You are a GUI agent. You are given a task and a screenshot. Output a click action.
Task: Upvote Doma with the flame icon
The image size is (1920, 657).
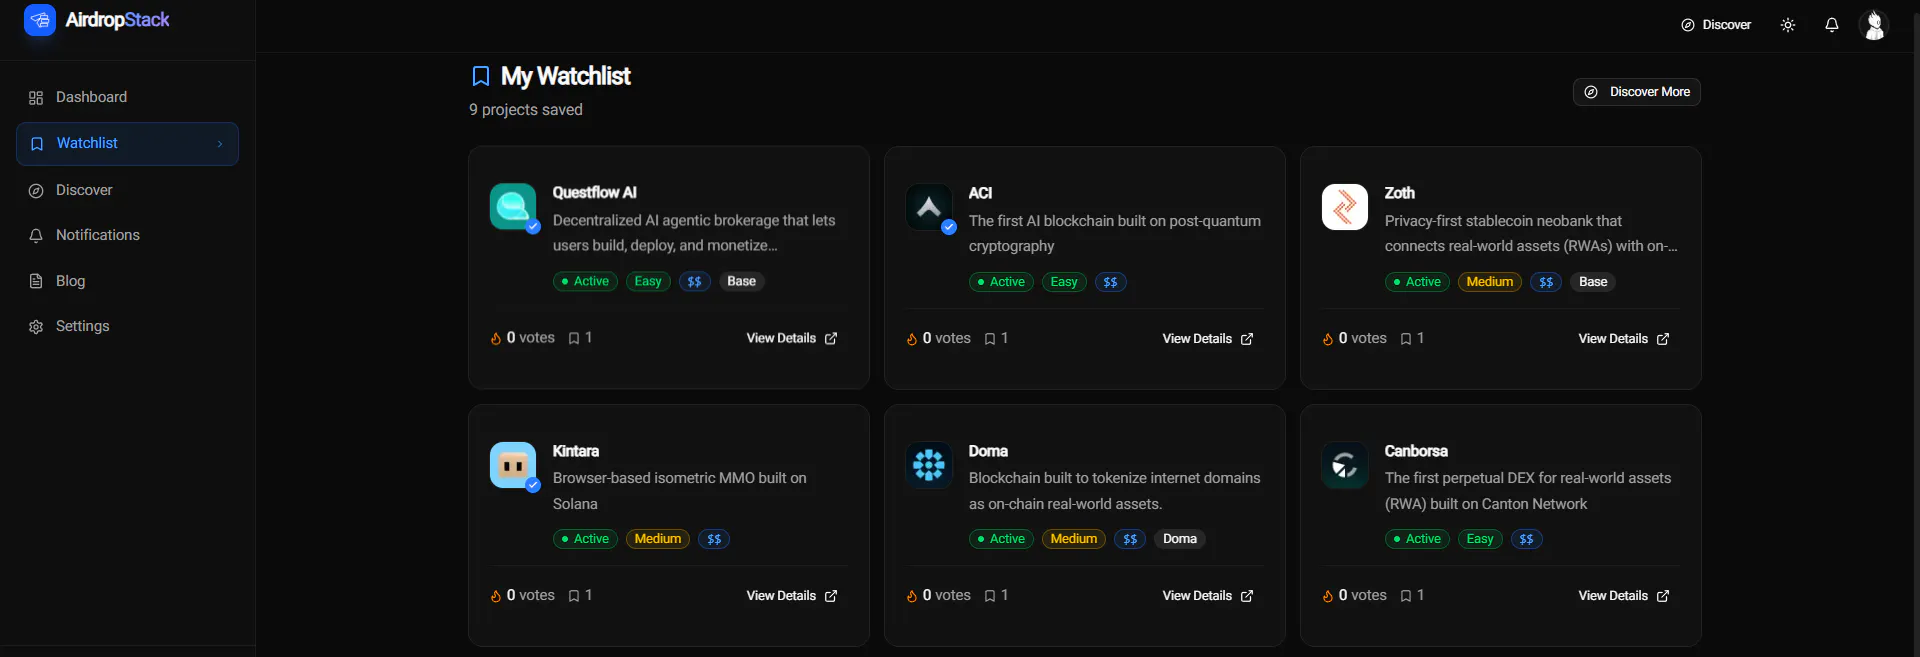click(x=912, y=596)
